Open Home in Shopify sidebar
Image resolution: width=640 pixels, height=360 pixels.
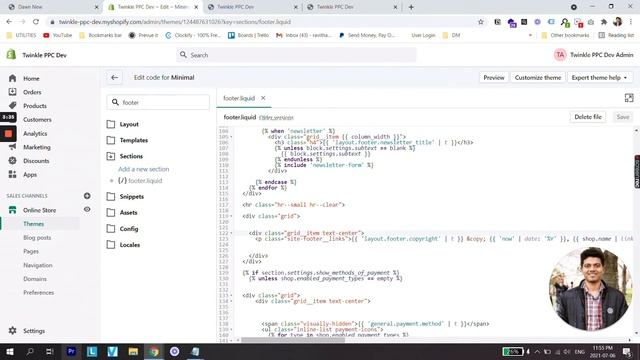click(31, 78)
